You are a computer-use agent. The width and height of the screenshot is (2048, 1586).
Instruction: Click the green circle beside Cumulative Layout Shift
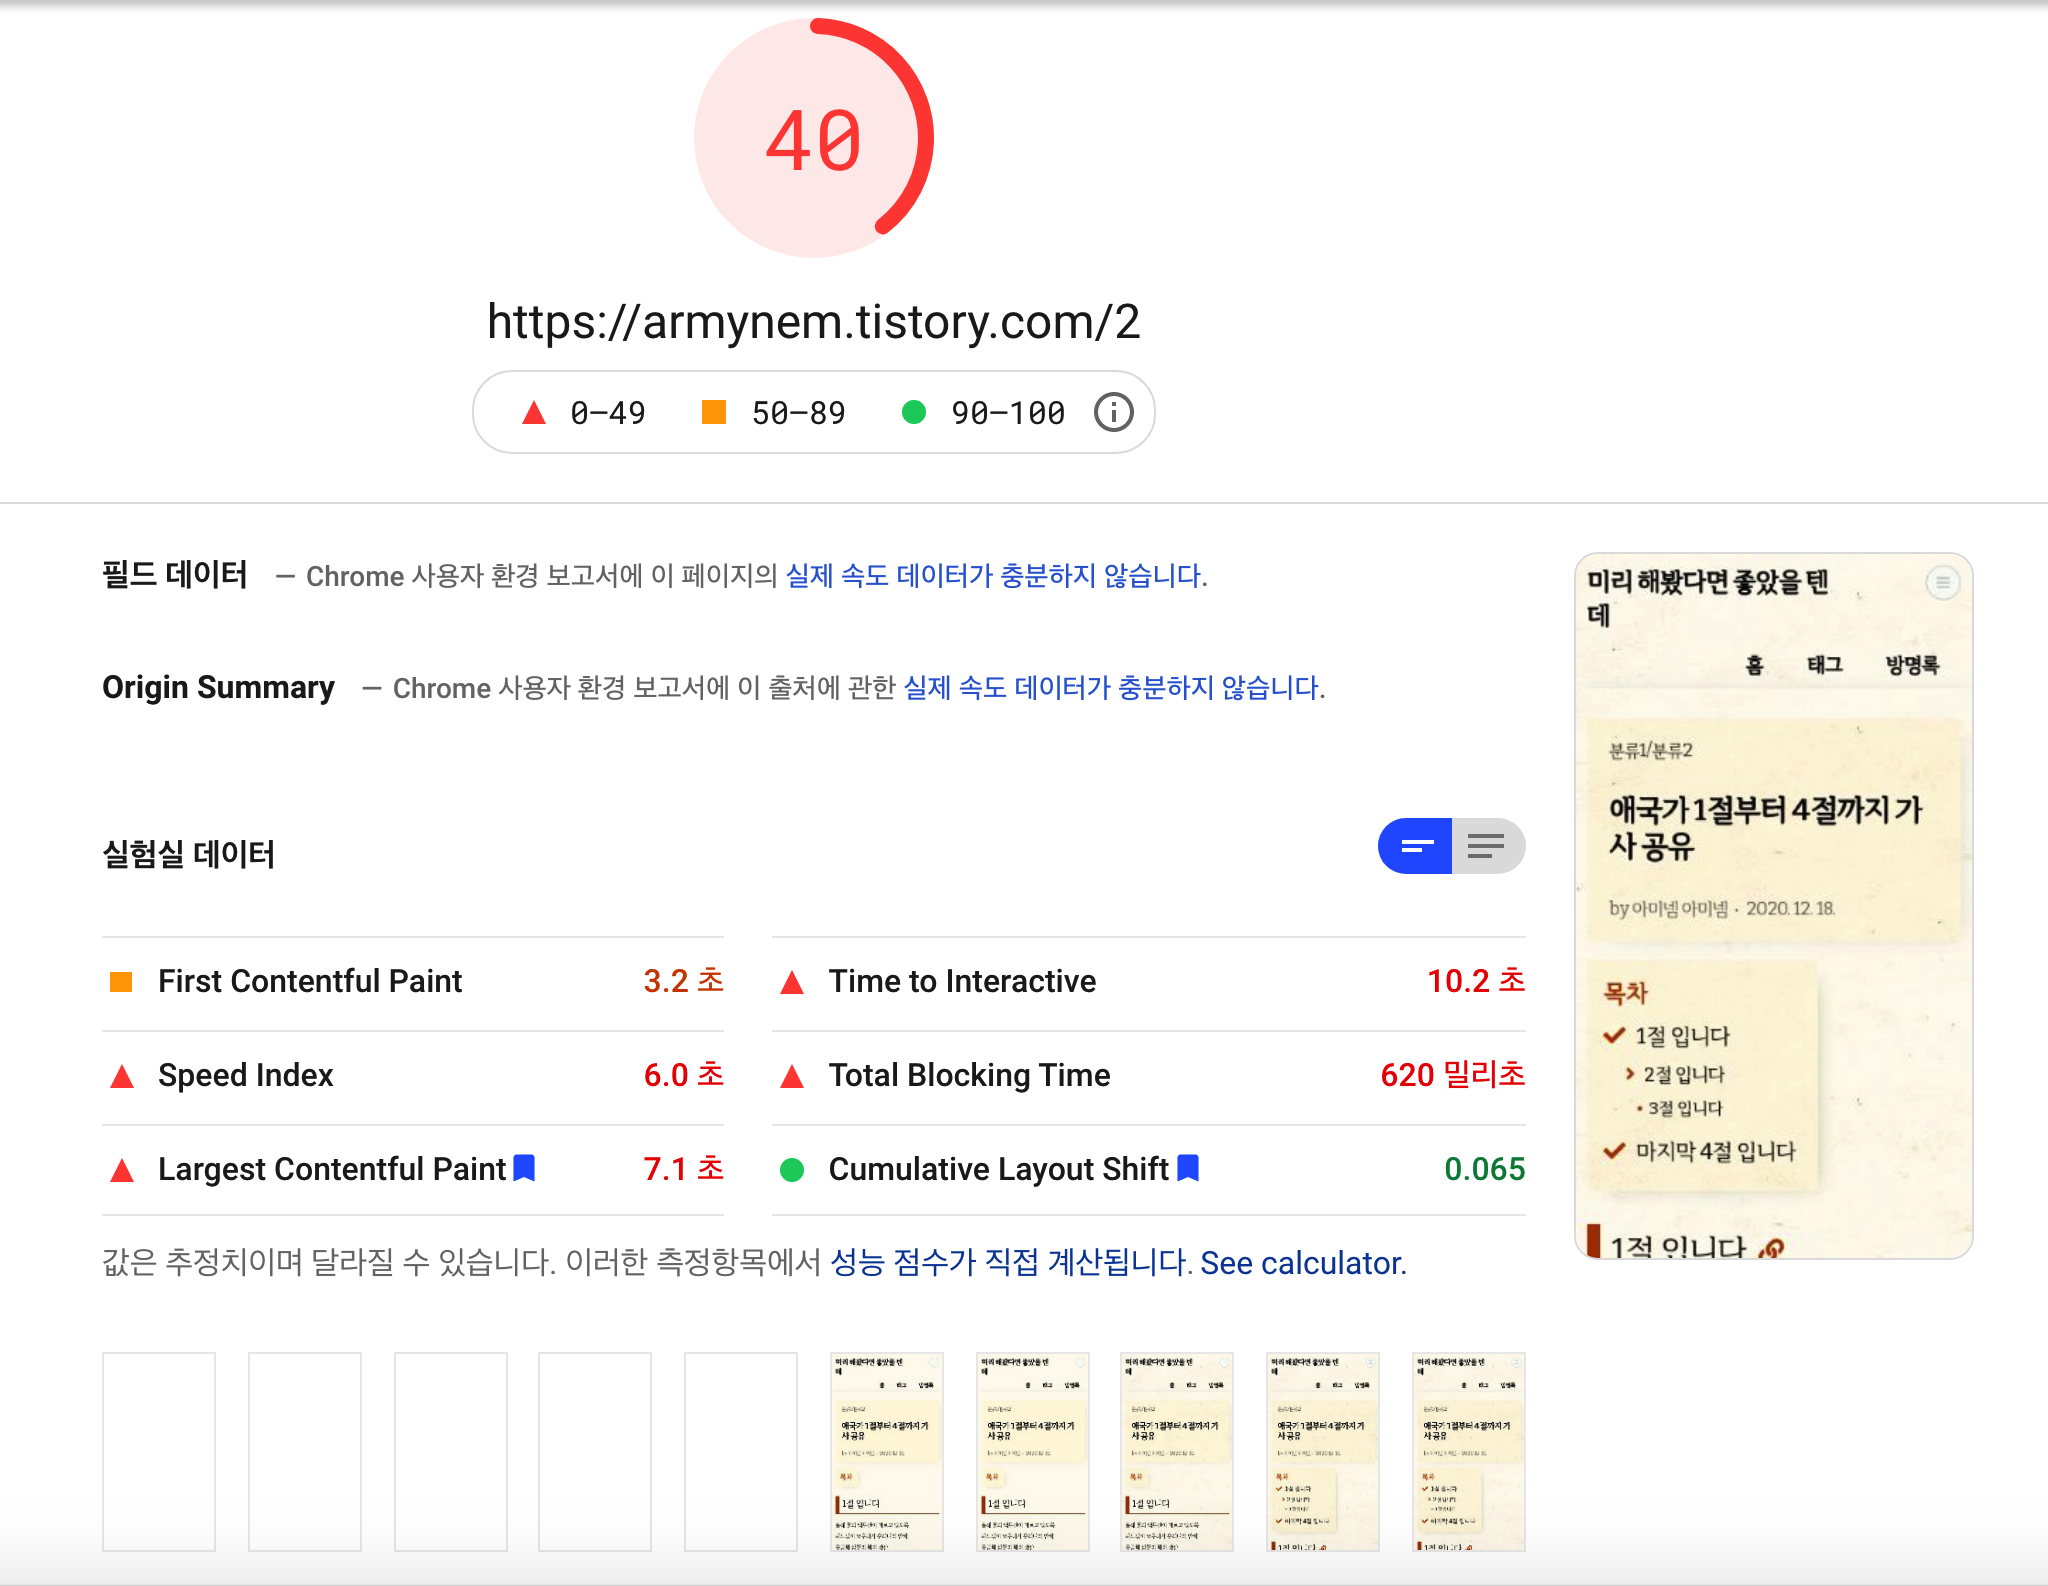792,1170
